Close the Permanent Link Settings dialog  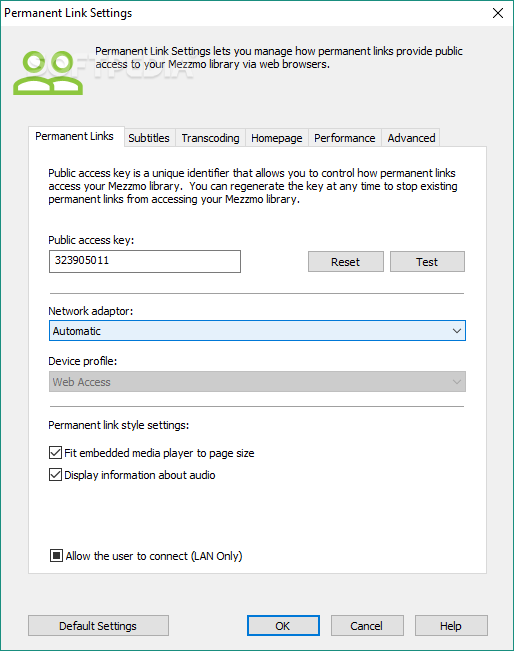pyautogui.click(x=498, y=13)
